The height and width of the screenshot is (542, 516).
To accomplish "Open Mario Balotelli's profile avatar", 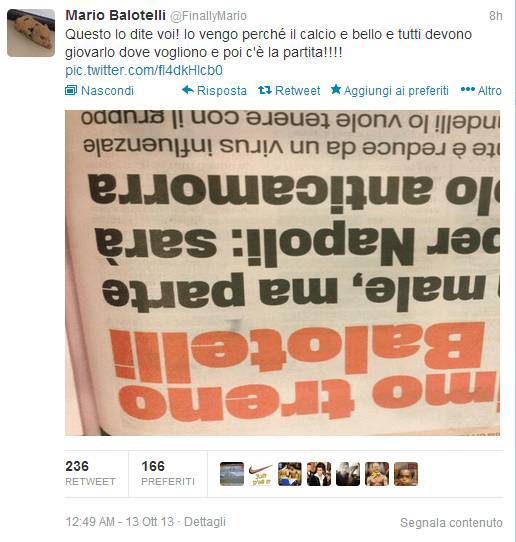I will 31,33.
